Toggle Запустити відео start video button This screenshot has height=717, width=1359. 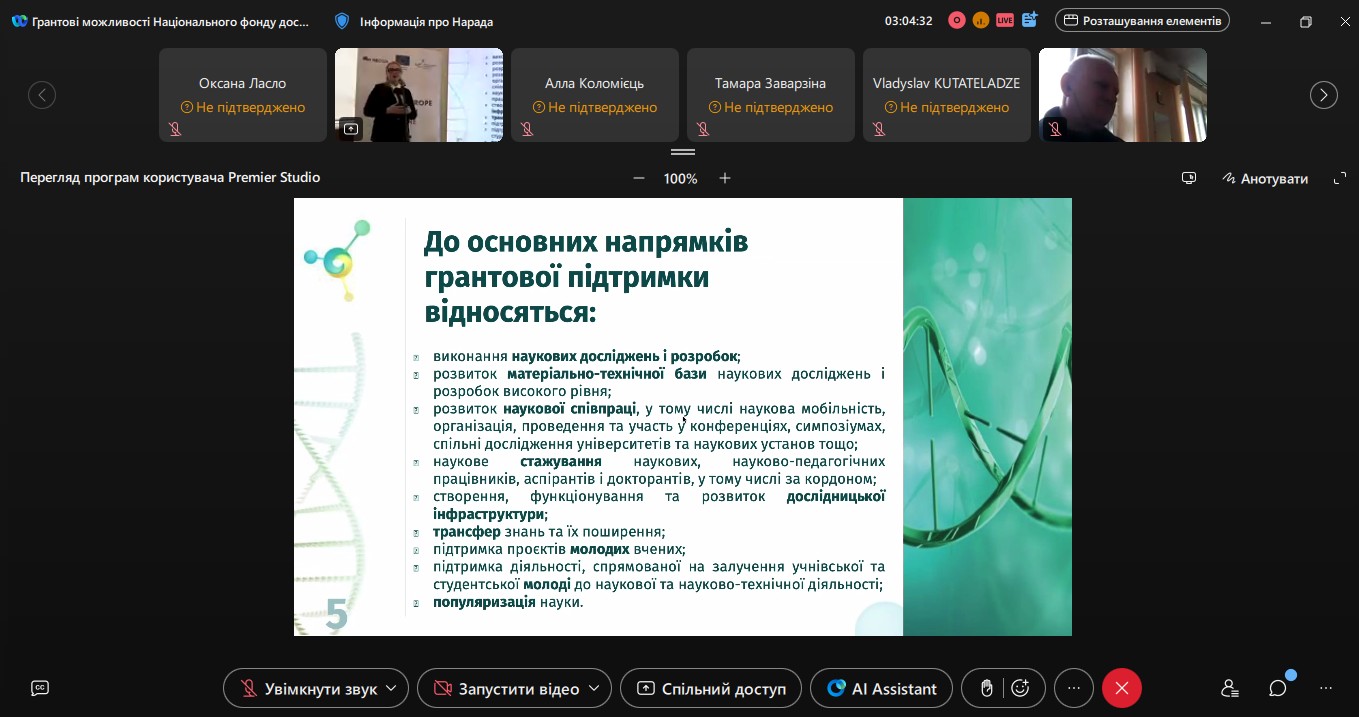pyautogui.click(x=507, y=688)
